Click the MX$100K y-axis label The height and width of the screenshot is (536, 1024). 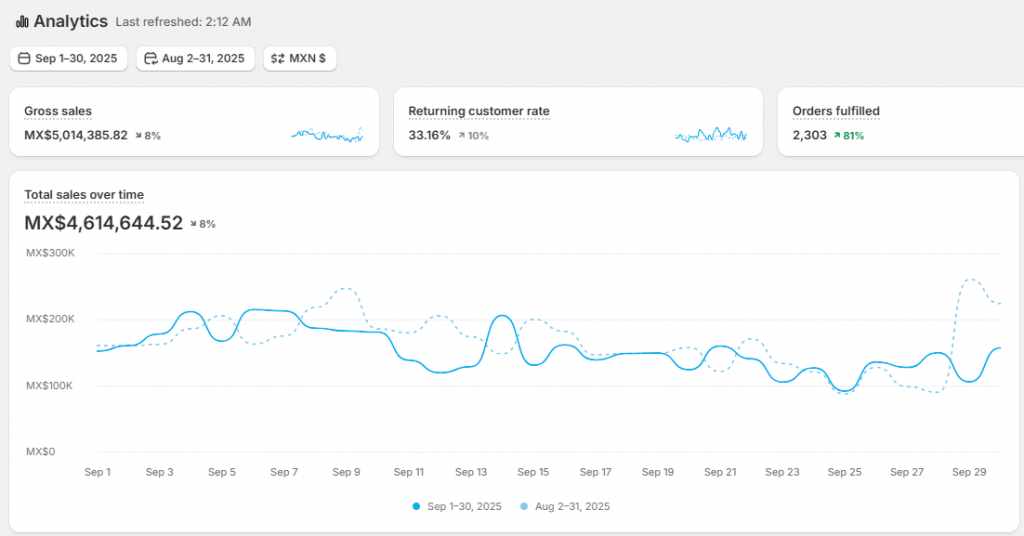pos(49,386)
